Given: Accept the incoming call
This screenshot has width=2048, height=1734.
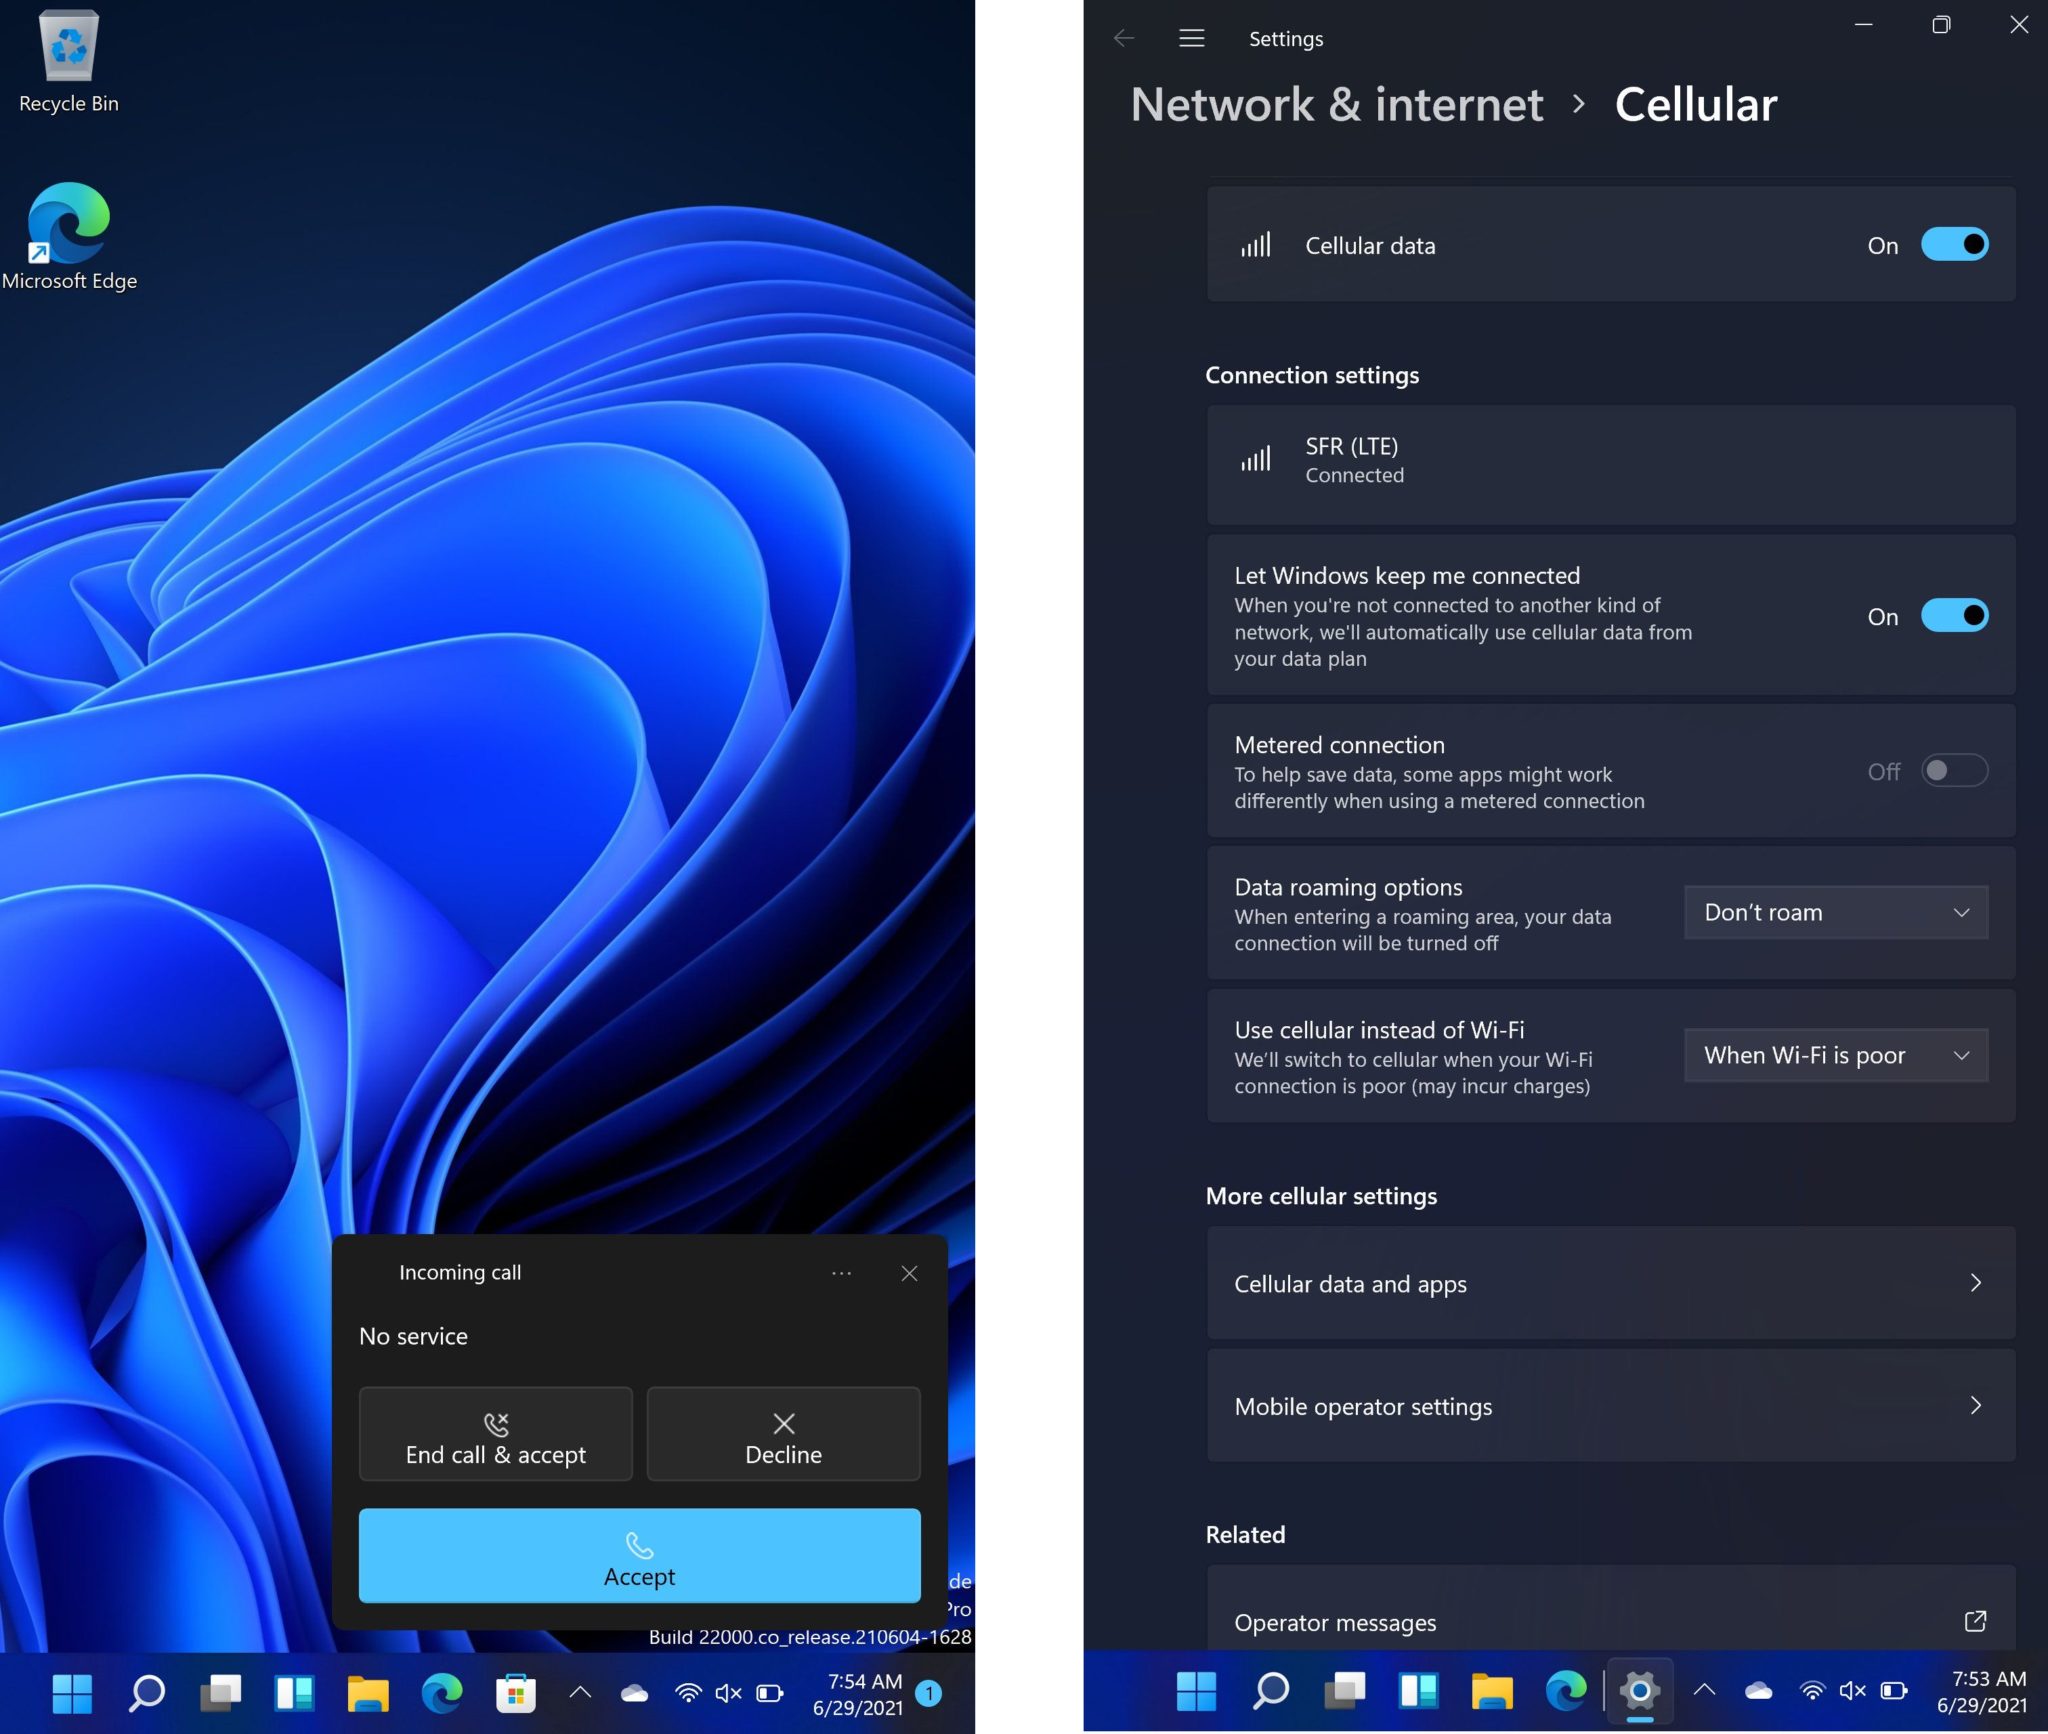Looking at the screenshot, I should pos(639,1556).
